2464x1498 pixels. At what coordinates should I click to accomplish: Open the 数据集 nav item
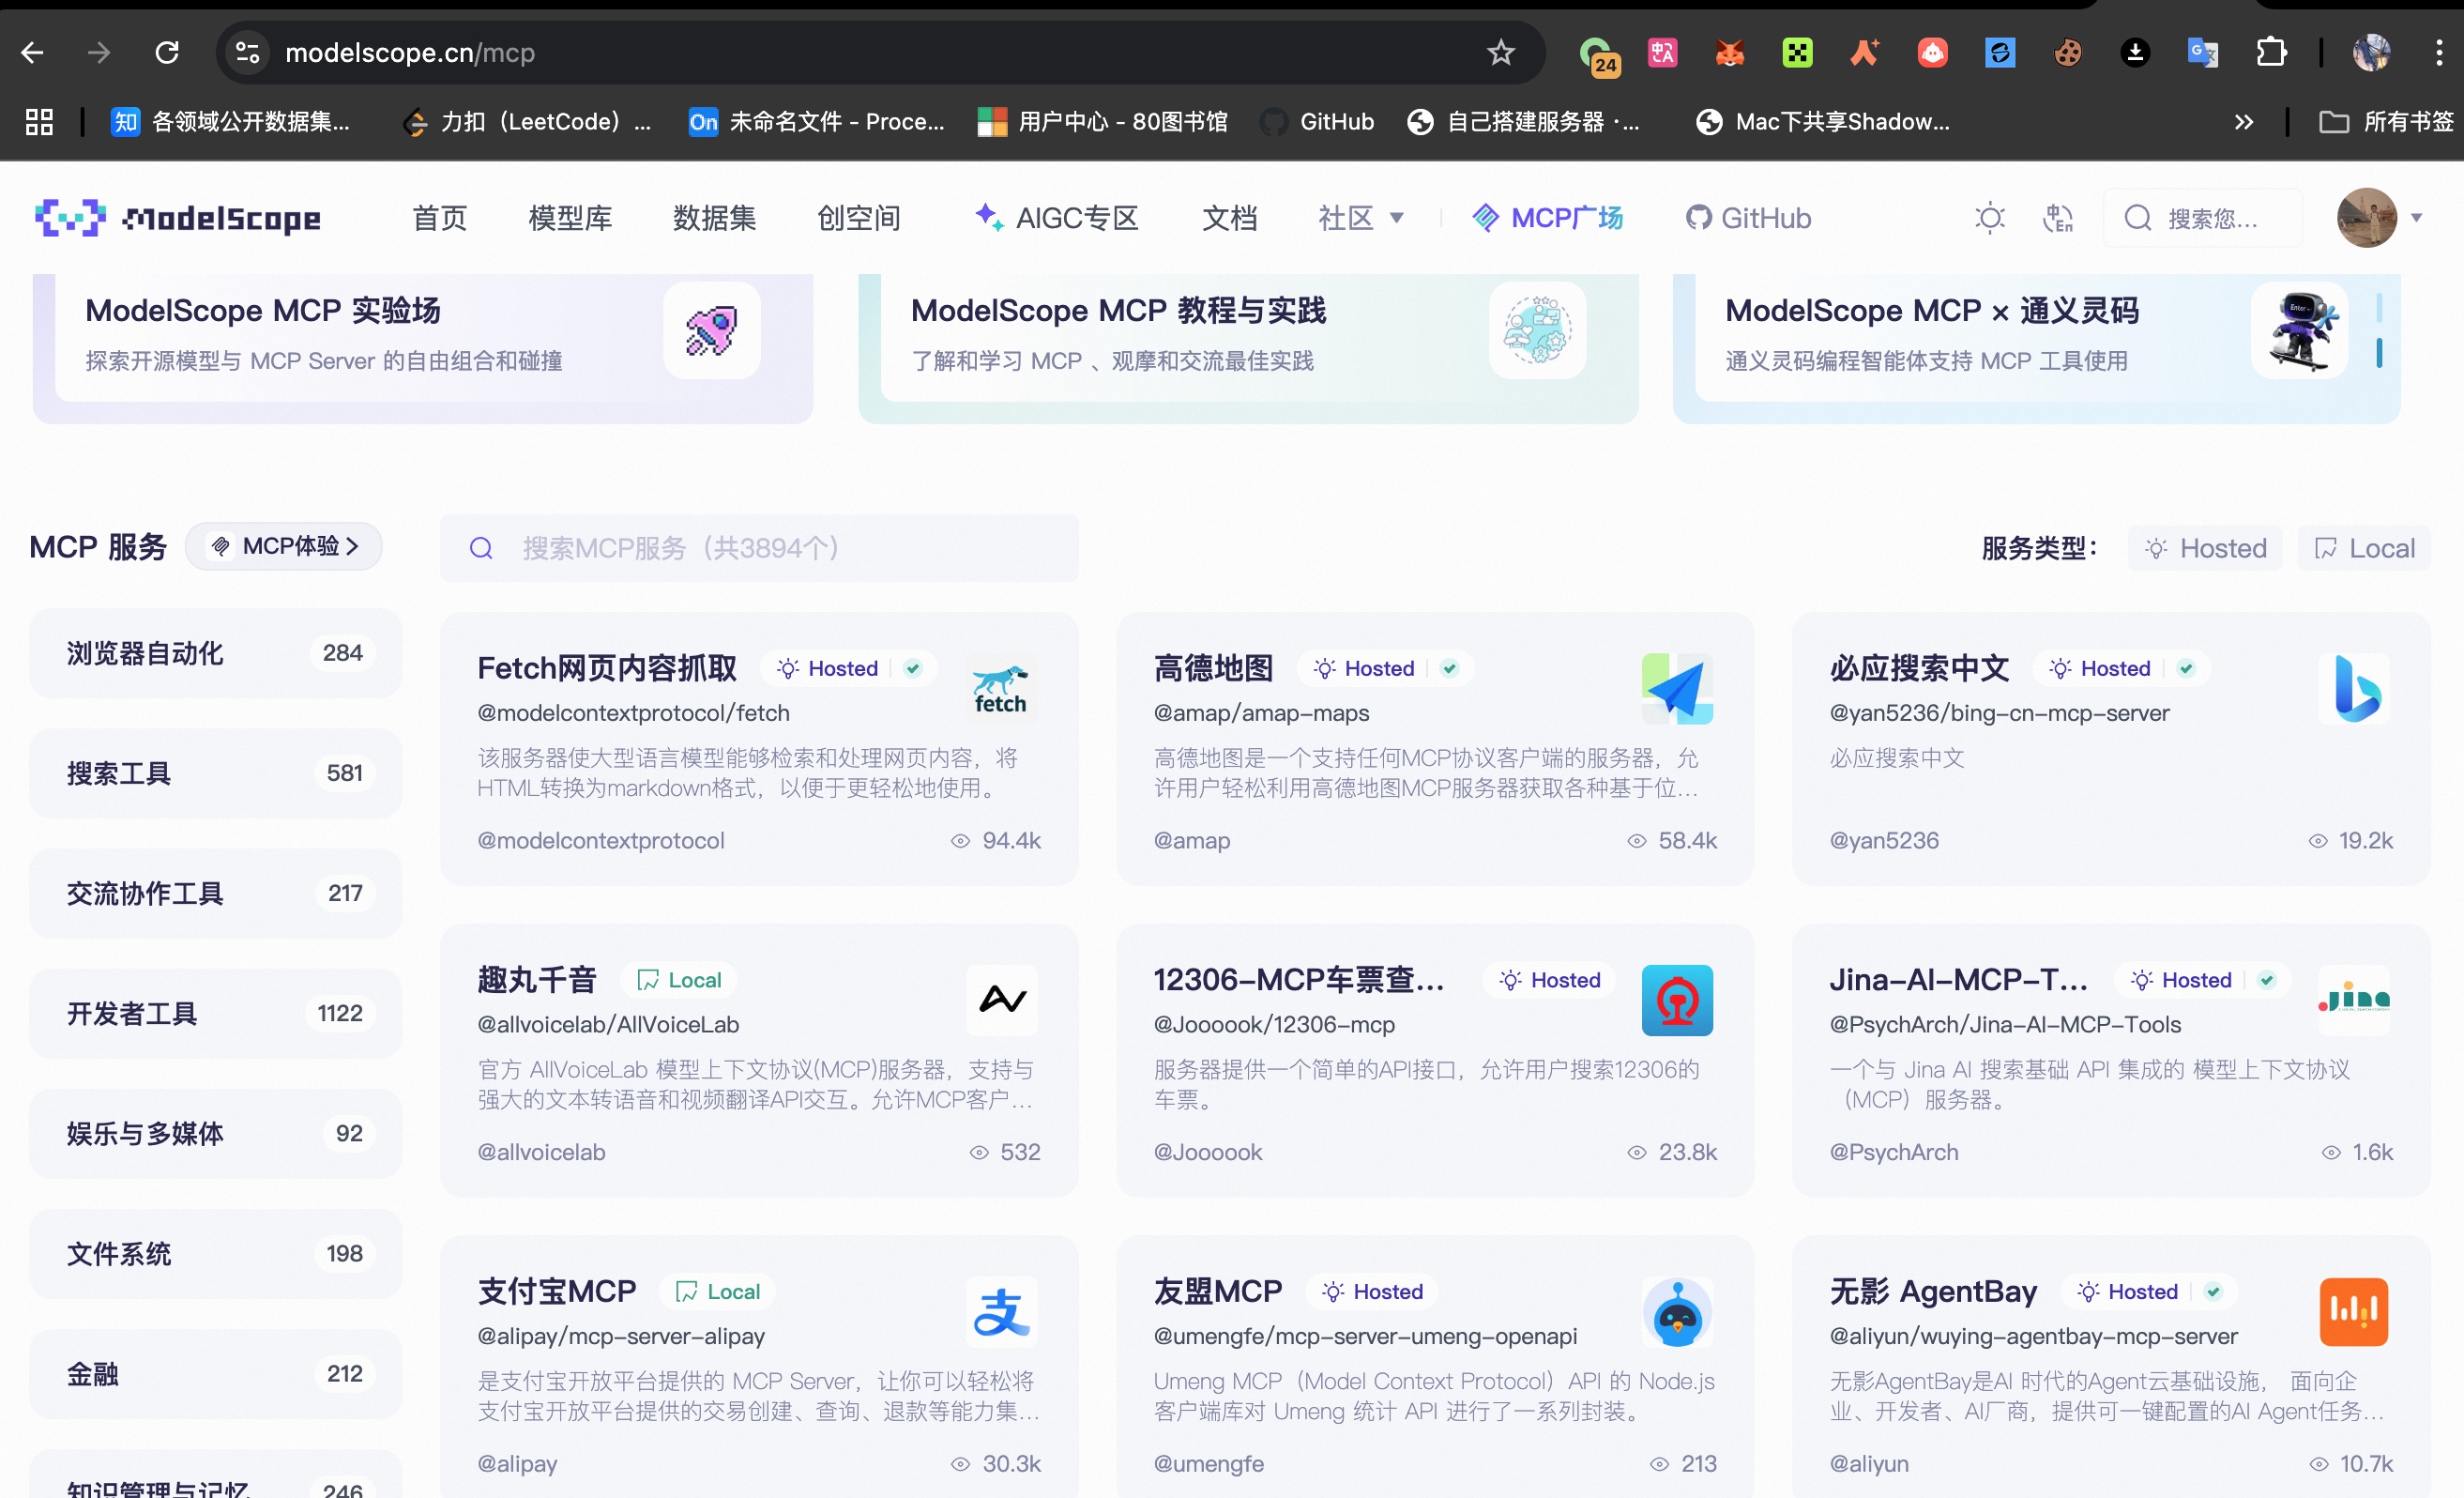714,218
